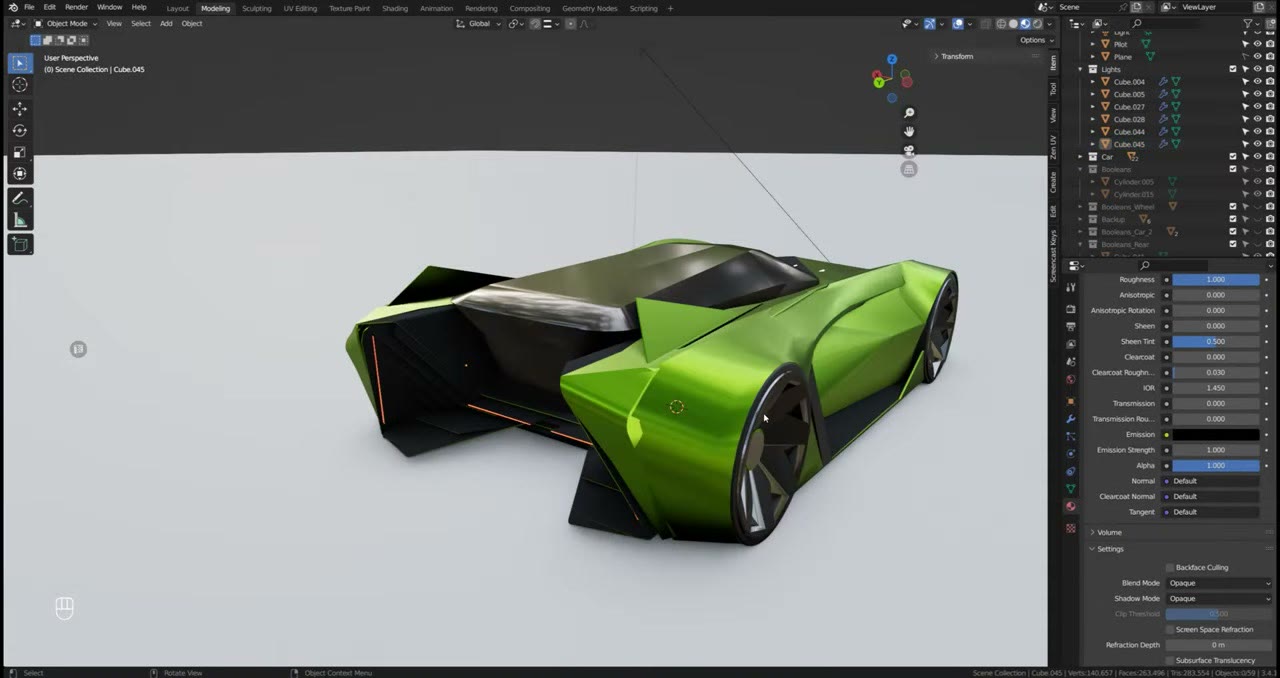Uncheck the Lights collection checkbox
This screenshot has height=678, width=1280.
[x=1233, y=69]
